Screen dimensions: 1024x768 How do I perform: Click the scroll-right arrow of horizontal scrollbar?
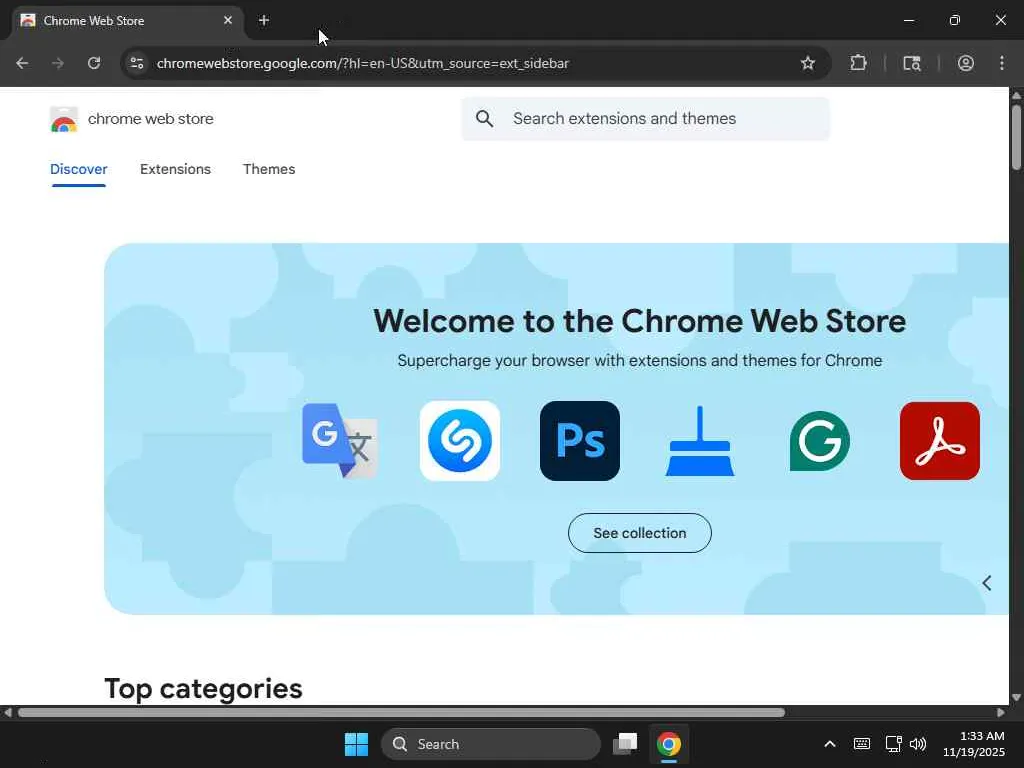(x=1001, y=712)
